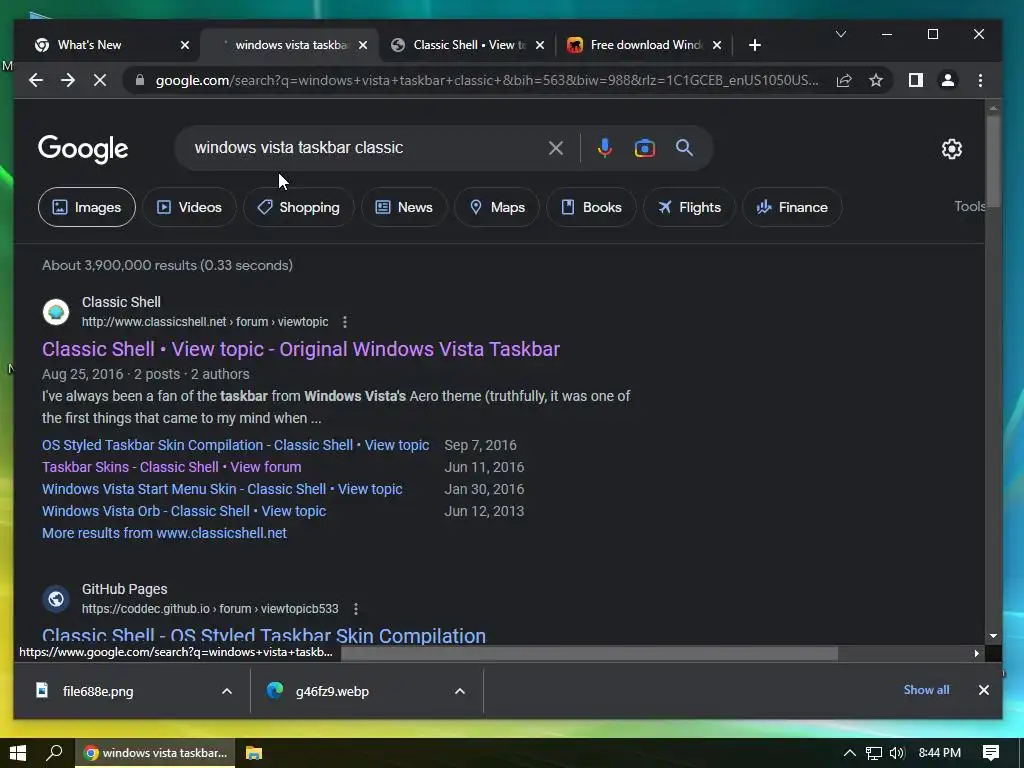Viewport: 1024px width, 768px height.
Task: Click the Chrome address bar URL
Action: tap(487, 80)
